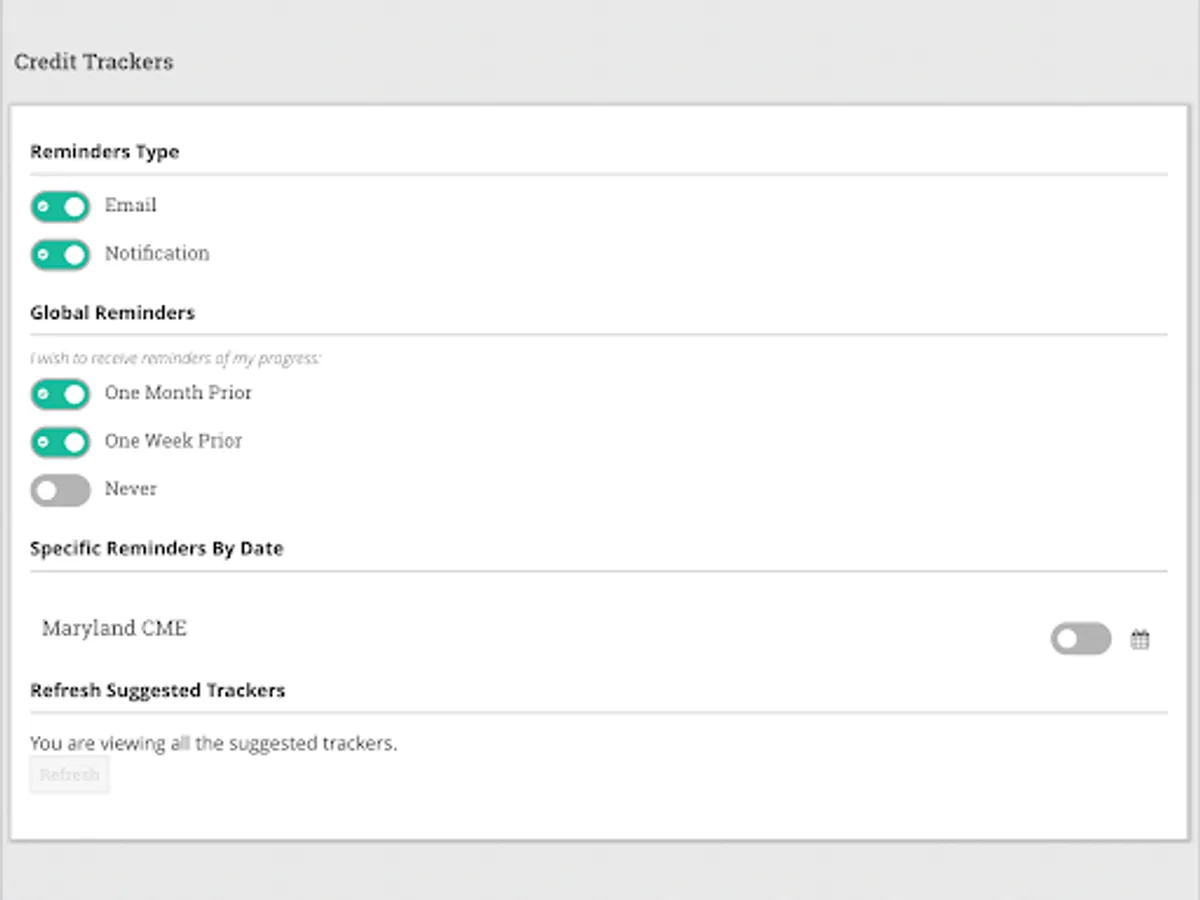The image size is (1200, 900).
Task: Enable the Maryland CME specific reminder toggle
Action: click(1080, 639)
